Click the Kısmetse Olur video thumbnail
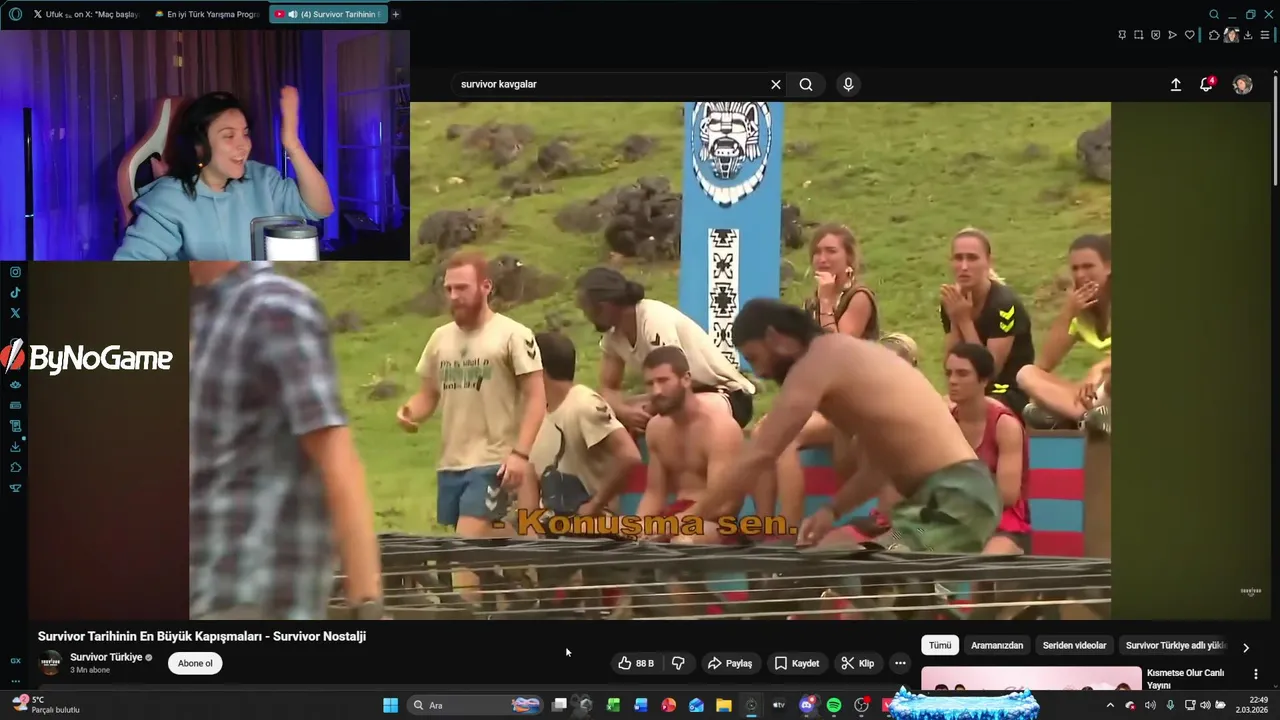Screen dimensions: 1280x720 click(1031, 678)
